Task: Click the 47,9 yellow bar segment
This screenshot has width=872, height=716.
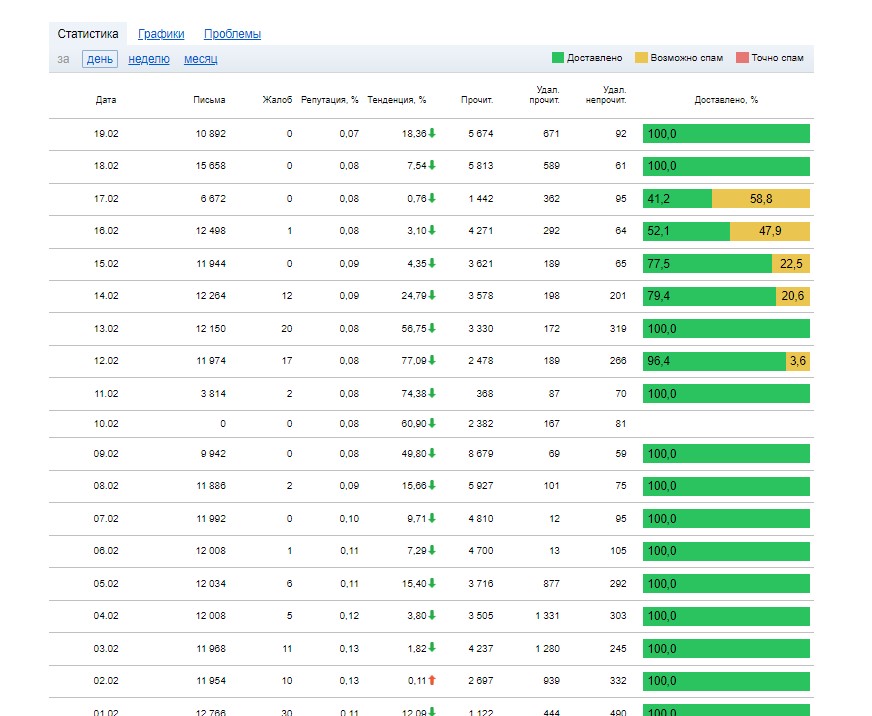Action: pyautogui.click(x=770, y=231)
